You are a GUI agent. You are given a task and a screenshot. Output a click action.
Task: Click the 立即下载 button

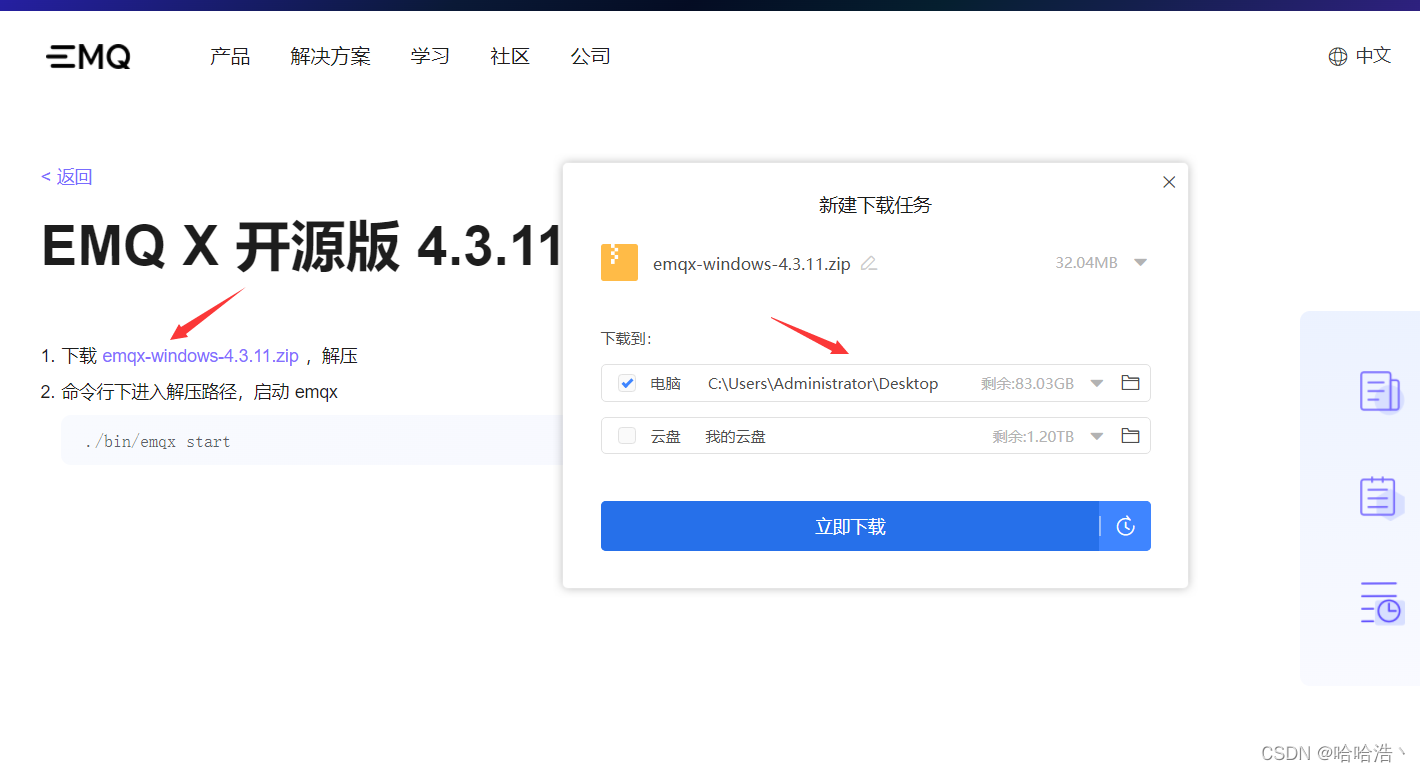(x=850, y=526)
